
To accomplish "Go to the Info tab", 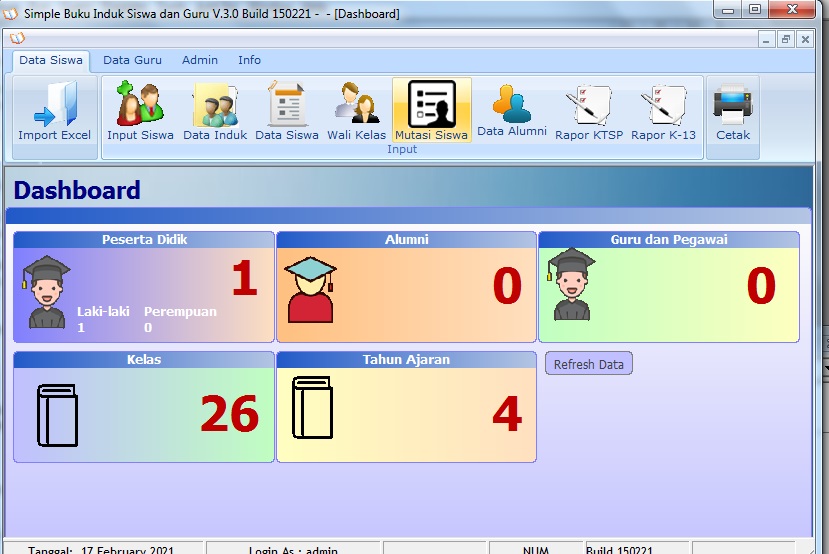I will tap(249, 60).
